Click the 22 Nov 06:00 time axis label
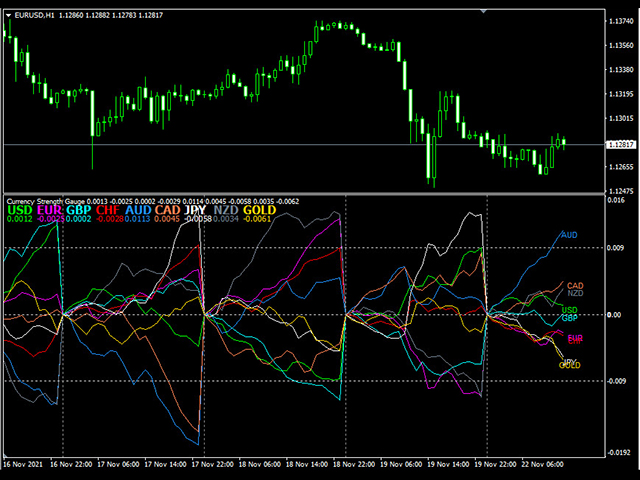This screenshot has height=480, width=640. [540, 465]
